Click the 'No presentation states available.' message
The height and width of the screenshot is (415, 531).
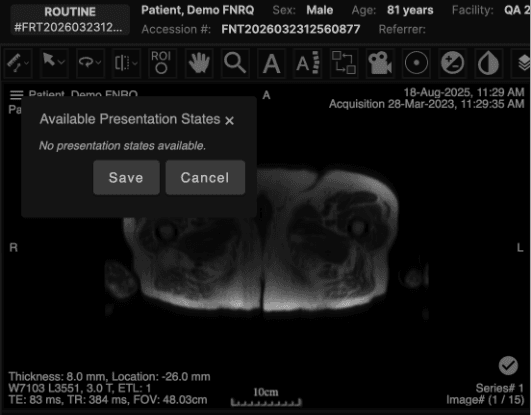(122, 146)
